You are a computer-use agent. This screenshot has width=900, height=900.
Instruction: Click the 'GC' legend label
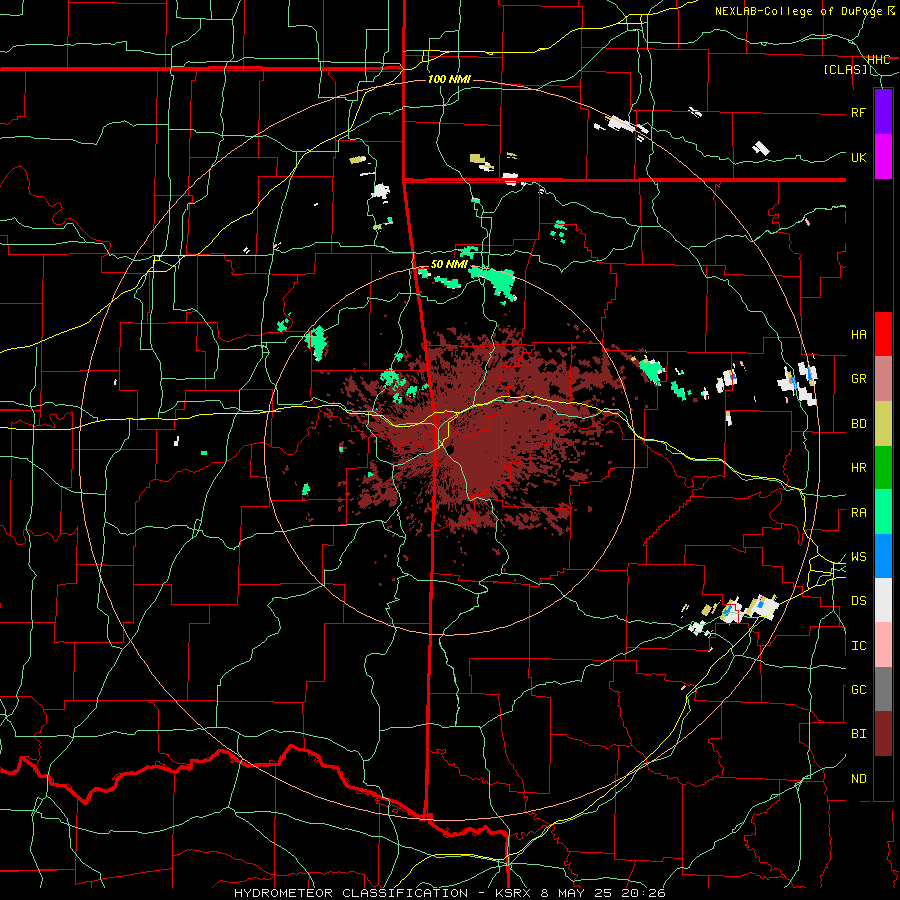(858, 690)
